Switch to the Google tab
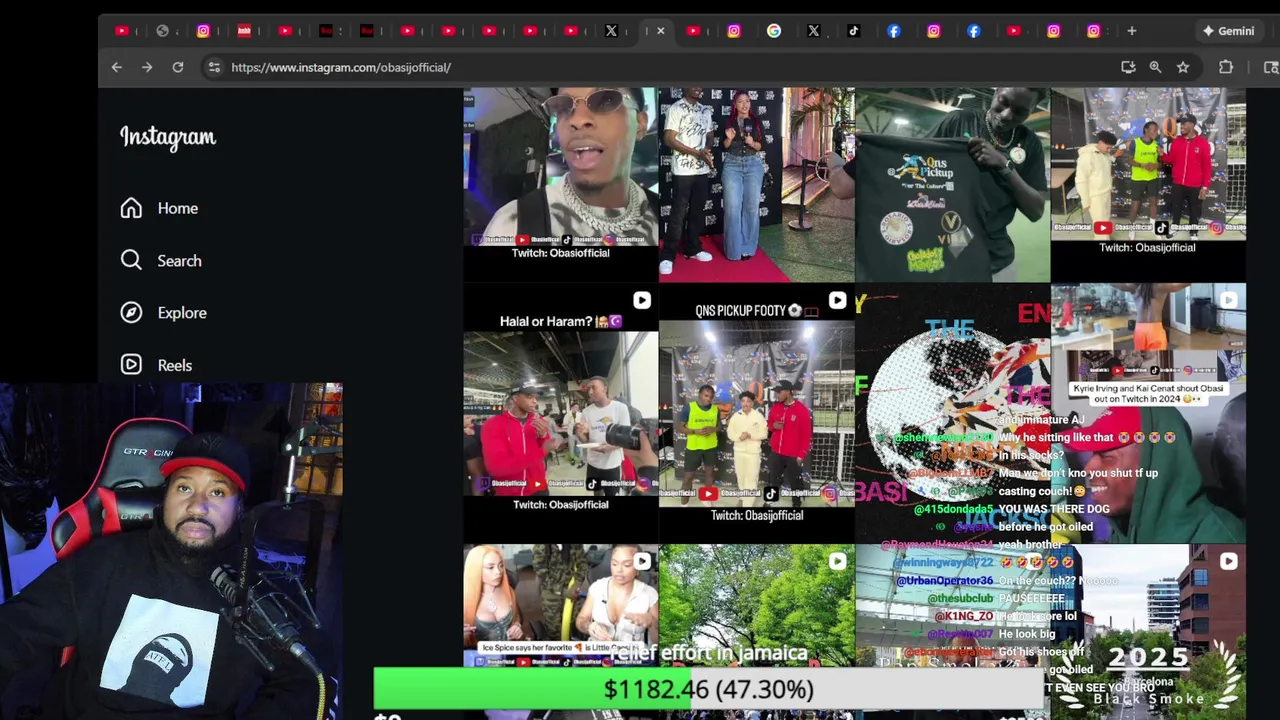The height and width of the screenshot is (720, 1280). [774, 31]
